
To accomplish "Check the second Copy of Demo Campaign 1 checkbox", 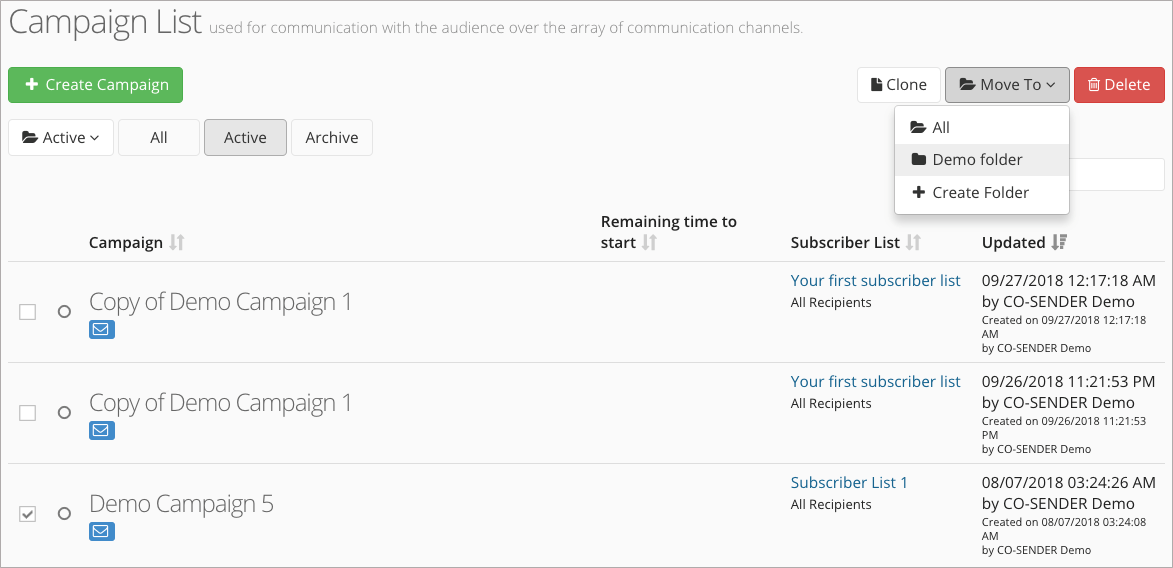I will pos(28,413).
